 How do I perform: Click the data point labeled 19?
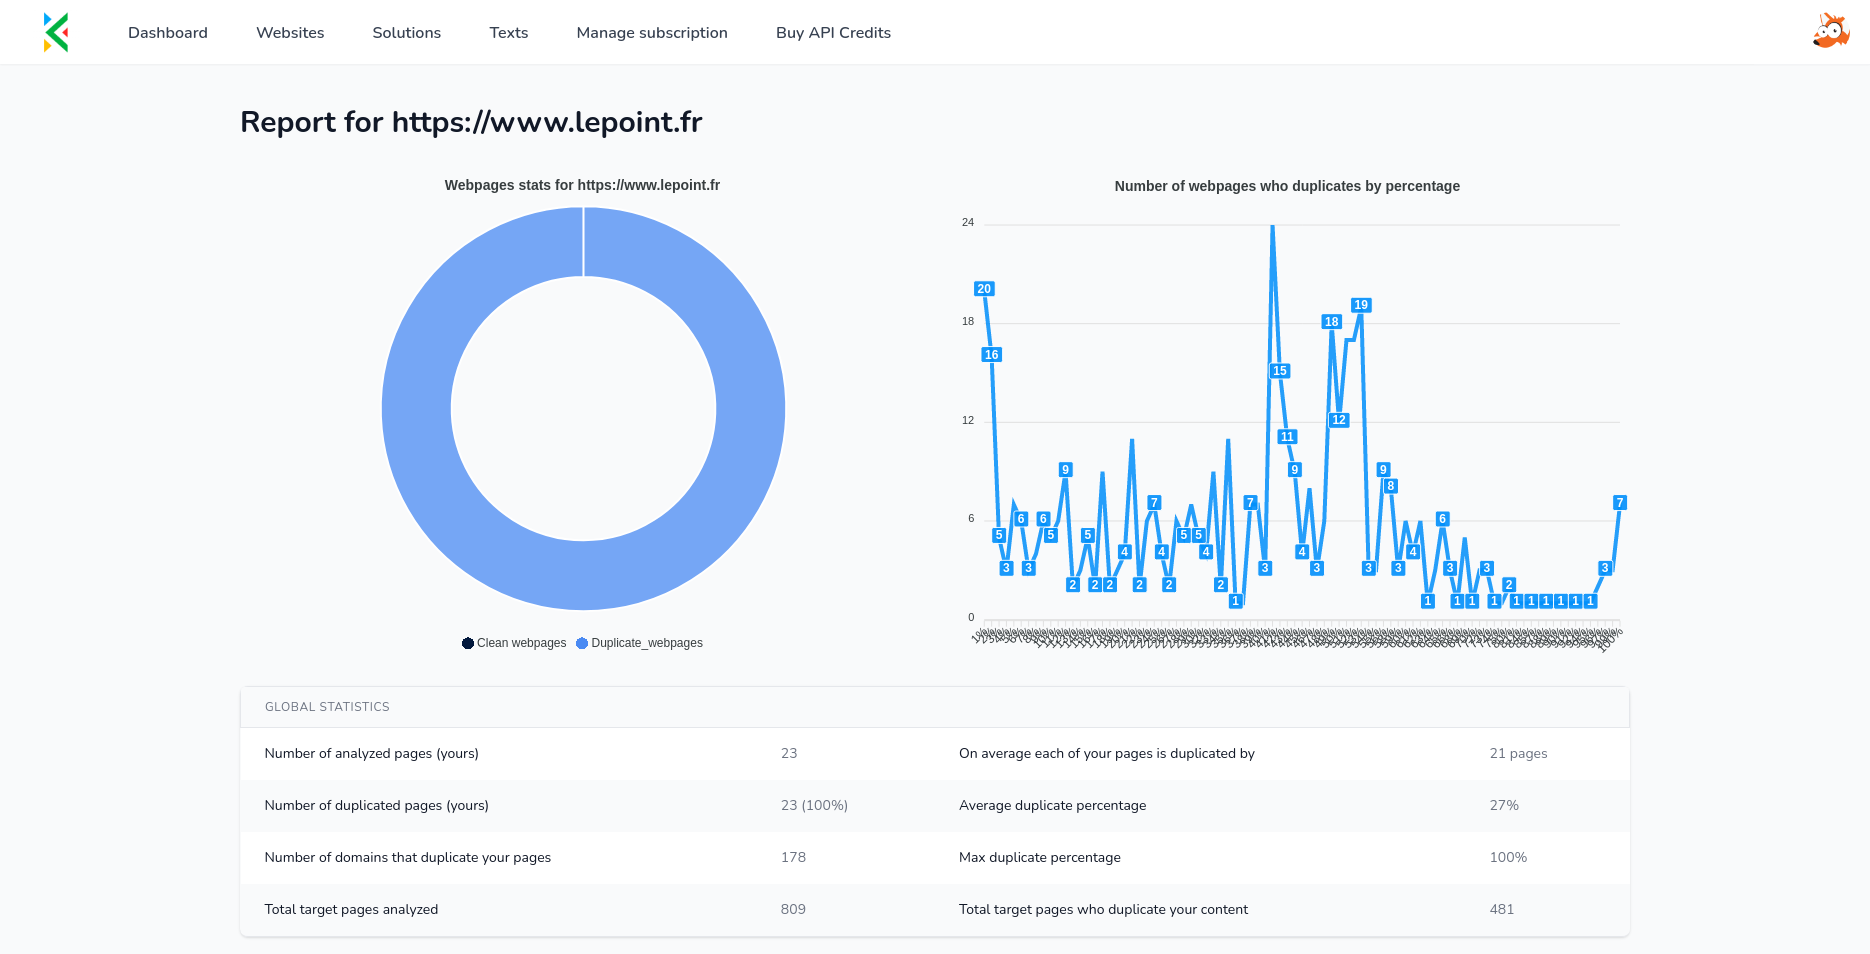coord(1361,305)
